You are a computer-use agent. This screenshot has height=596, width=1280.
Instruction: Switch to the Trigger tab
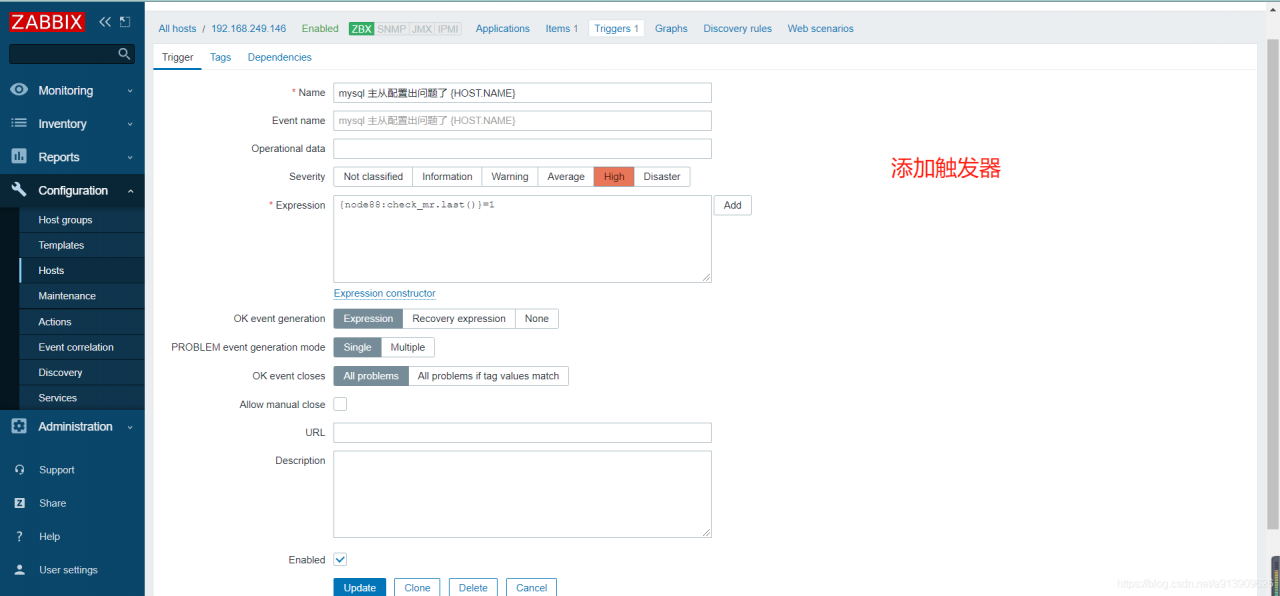[178, 57]
